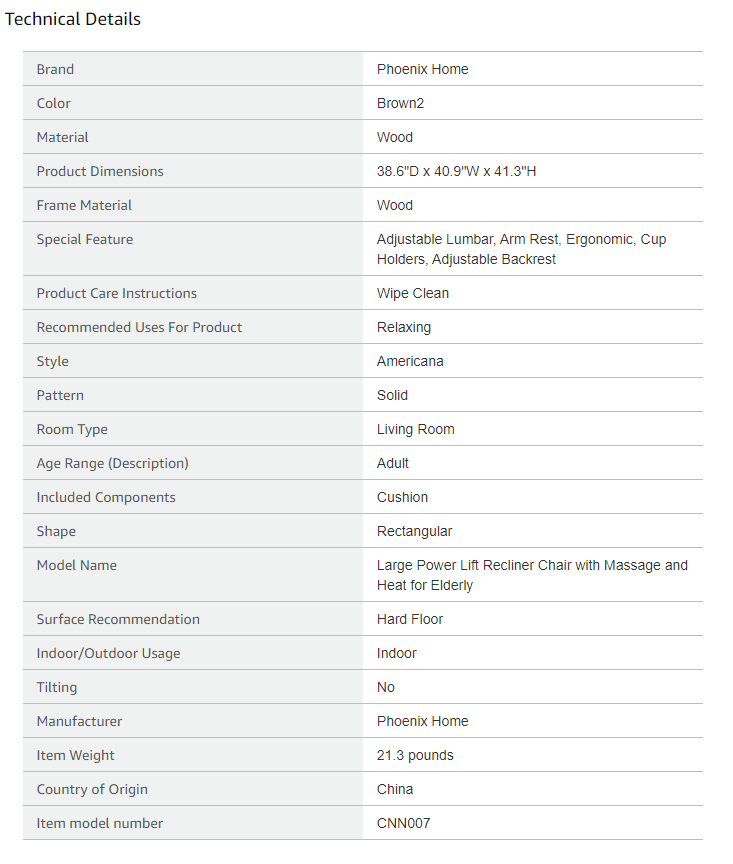This screenshot has width=733, height=864.
Task: Select the Rectangular shape value
Action: coord(414,532)
